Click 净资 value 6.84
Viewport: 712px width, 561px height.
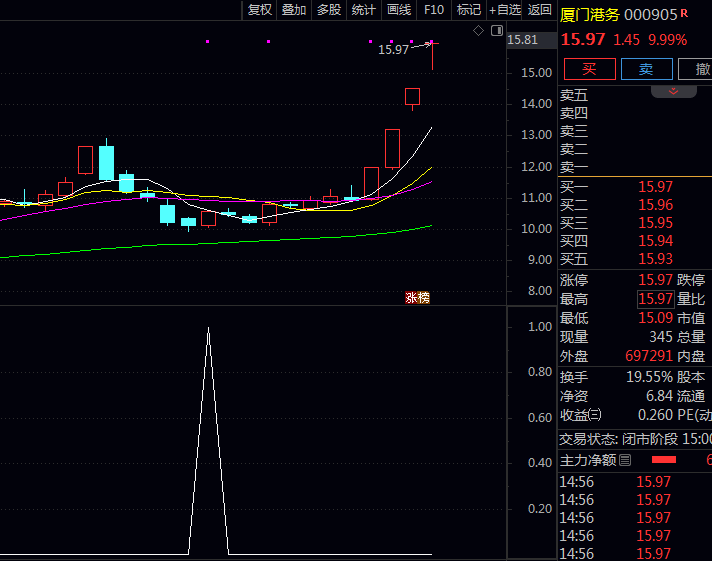659,396
